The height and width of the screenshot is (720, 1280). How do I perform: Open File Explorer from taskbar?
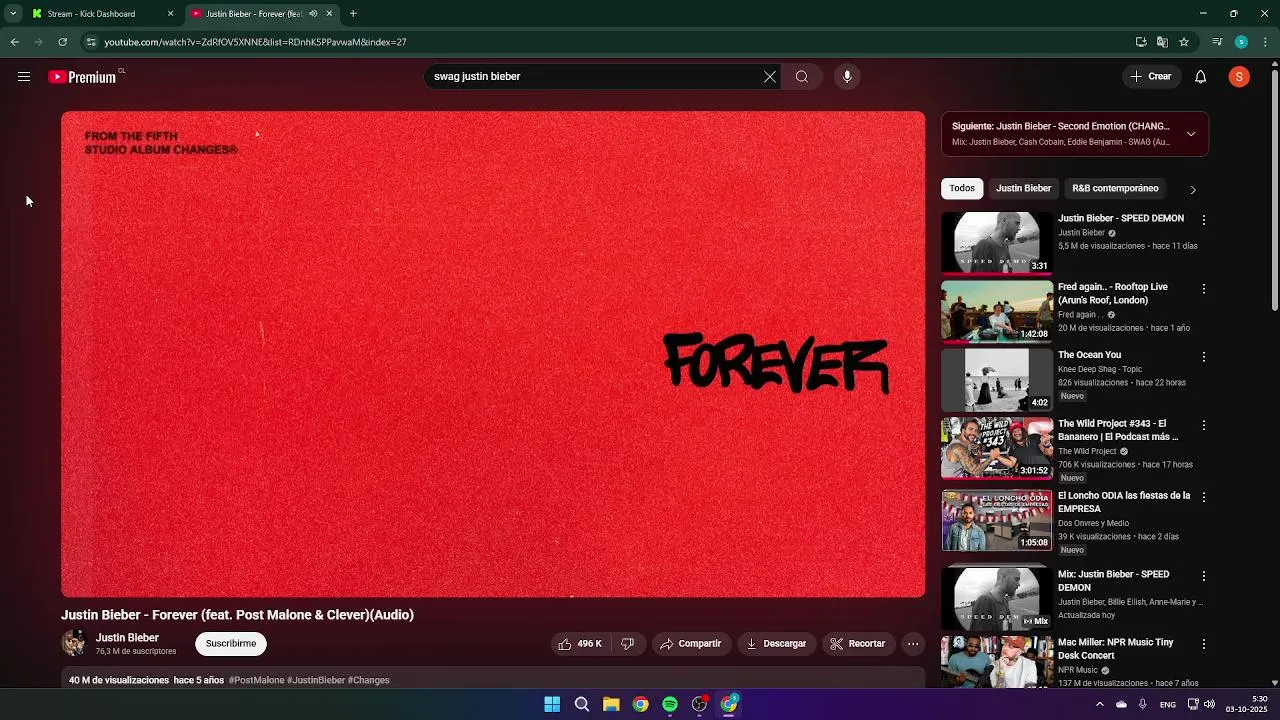tap(611, 704)
